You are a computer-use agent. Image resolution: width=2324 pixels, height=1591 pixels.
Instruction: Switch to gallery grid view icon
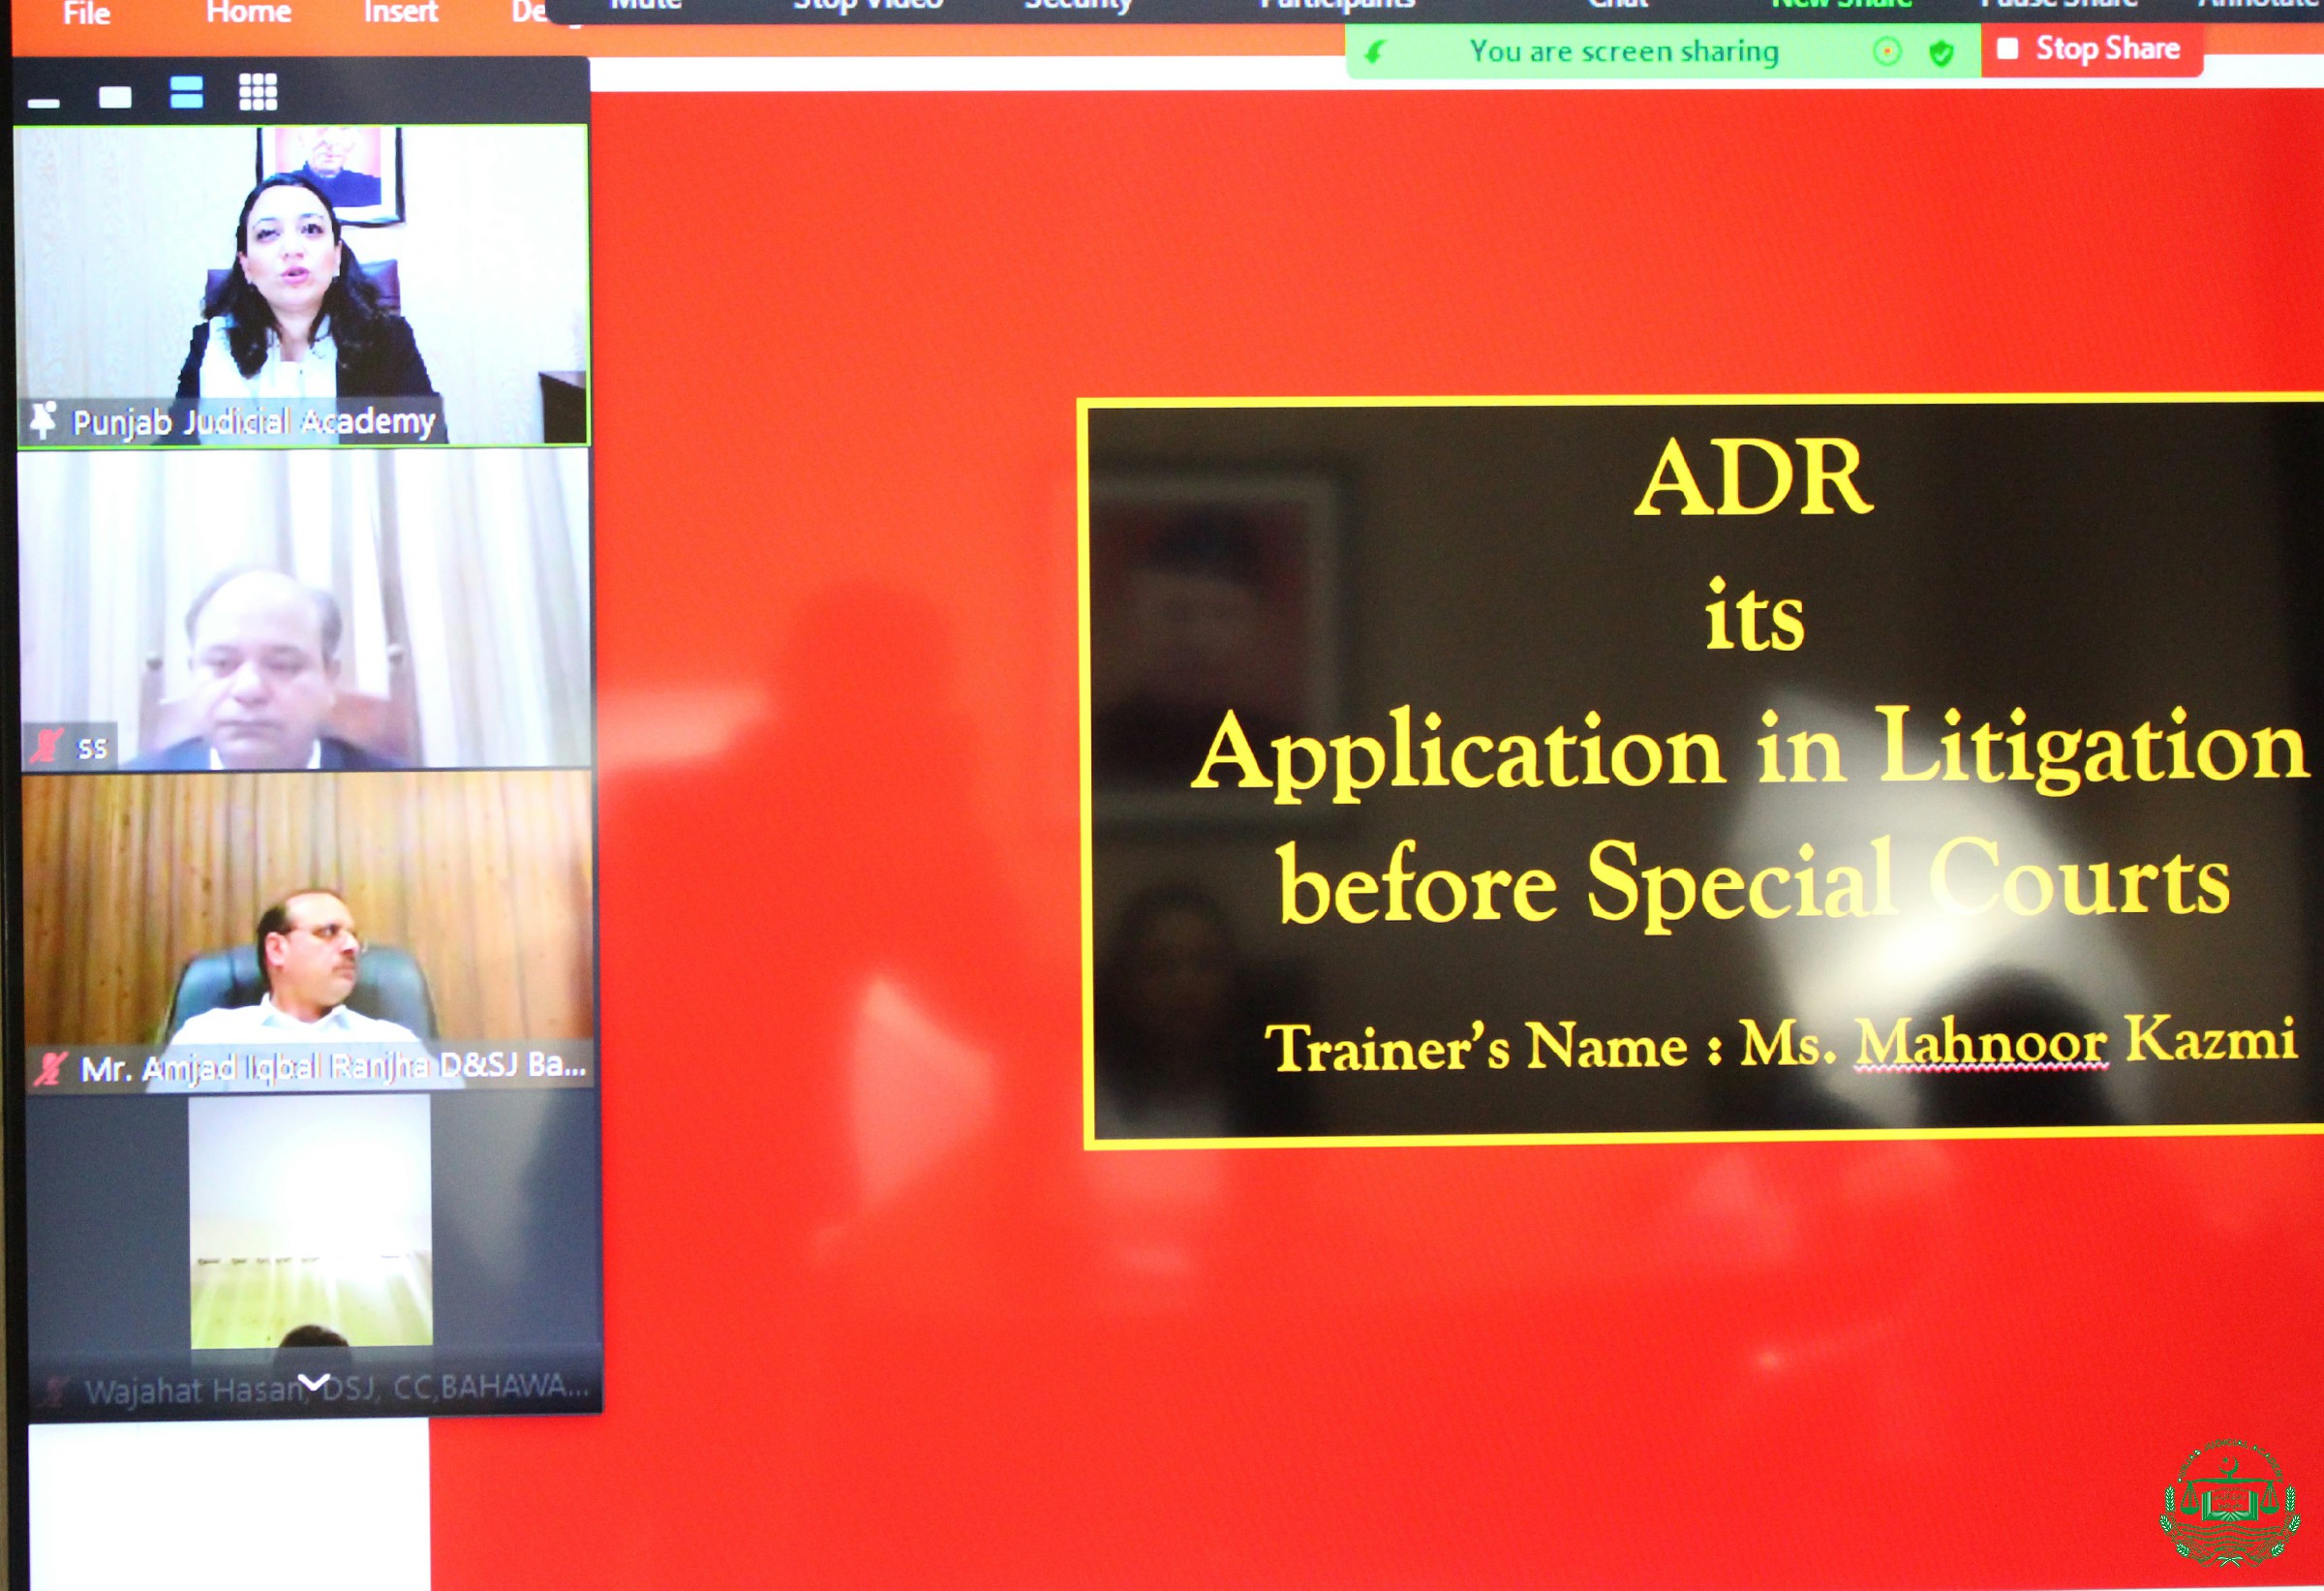pos(258,92)
